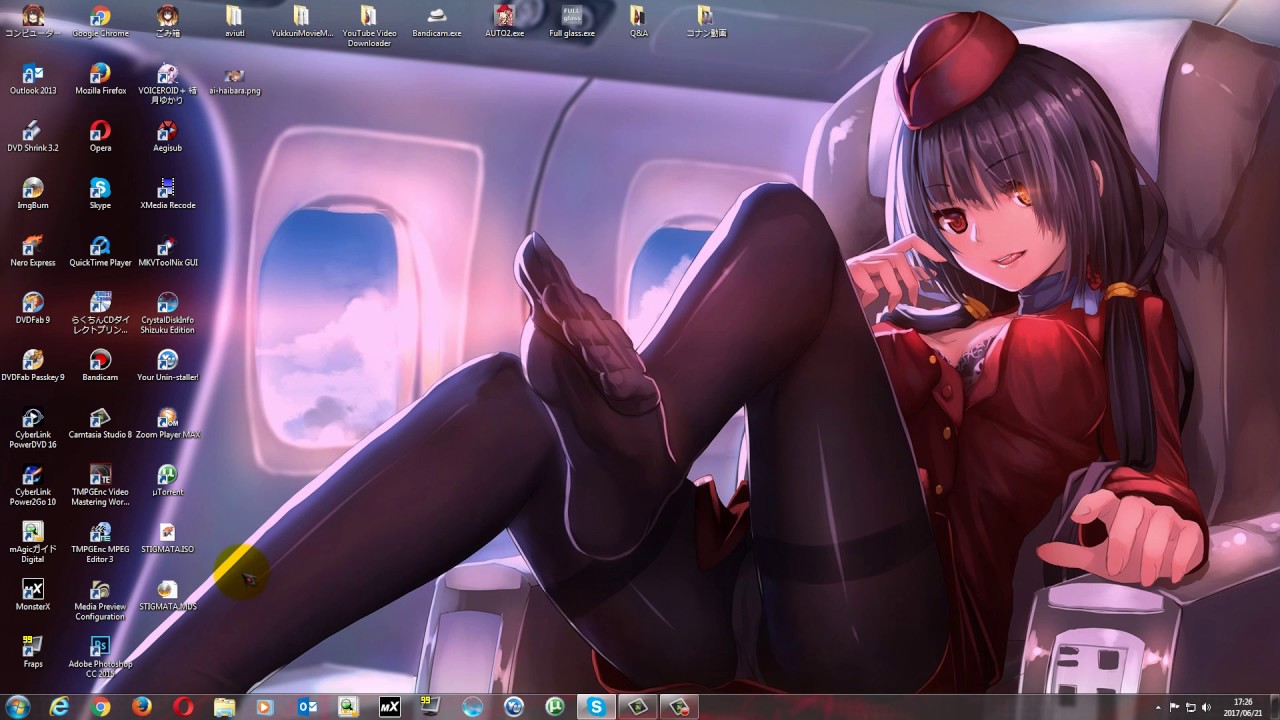Select the CyberLink Power2Go 10 shortcut
Screen dimensions: 1280x720
pyautogui.click(x=33, y=485)
